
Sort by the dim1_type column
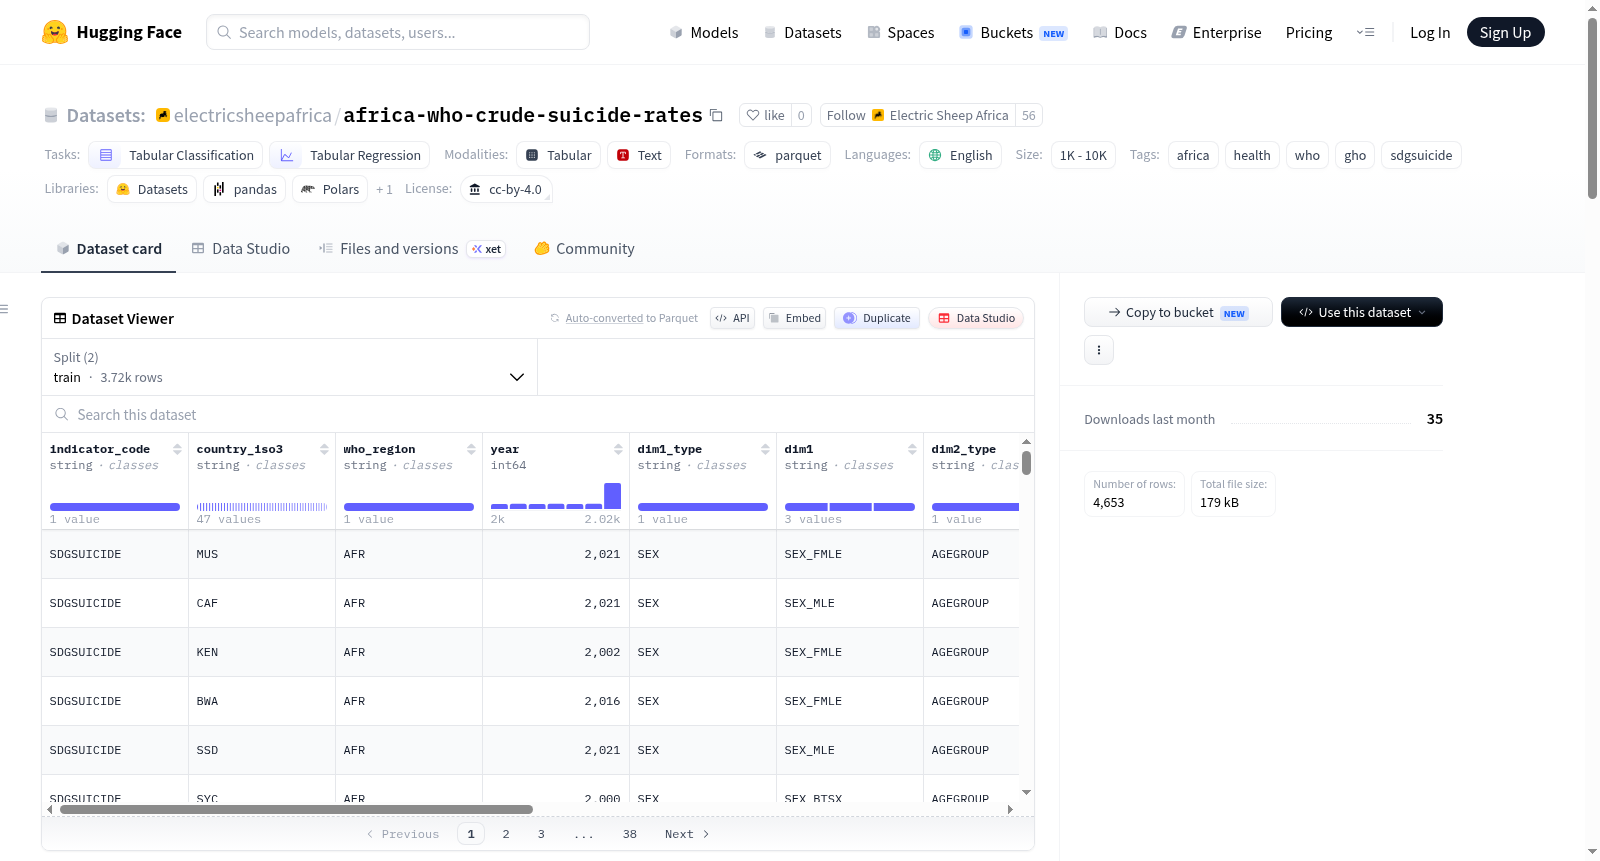coord(765,449)
